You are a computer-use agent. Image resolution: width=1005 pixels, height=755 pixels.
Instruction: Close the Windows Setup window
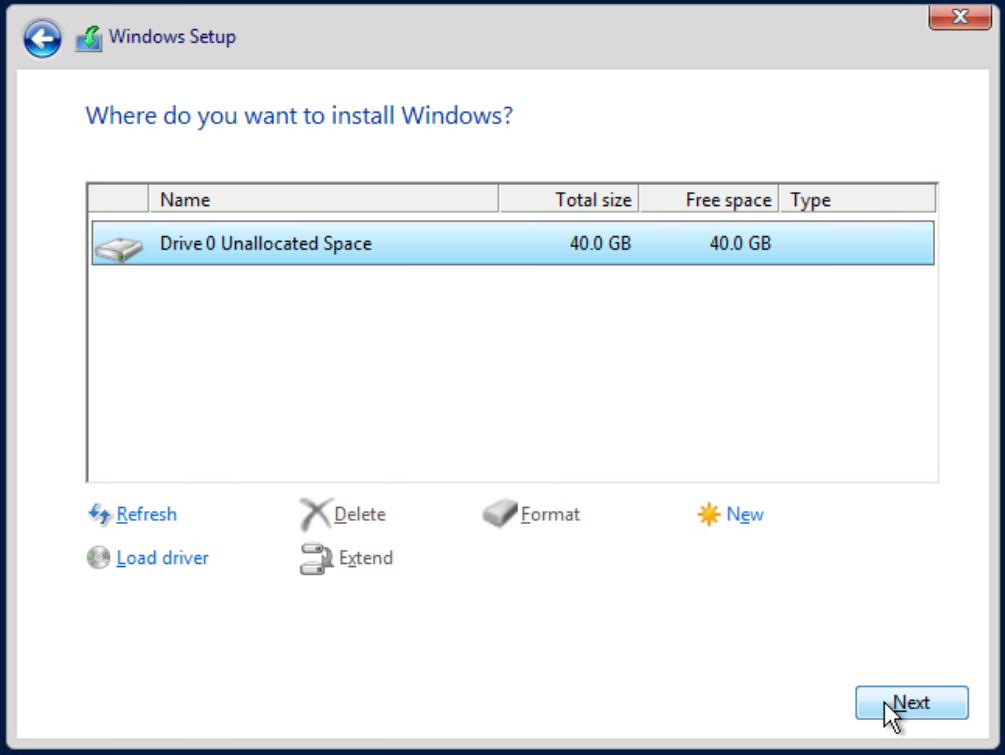[960, 17]
